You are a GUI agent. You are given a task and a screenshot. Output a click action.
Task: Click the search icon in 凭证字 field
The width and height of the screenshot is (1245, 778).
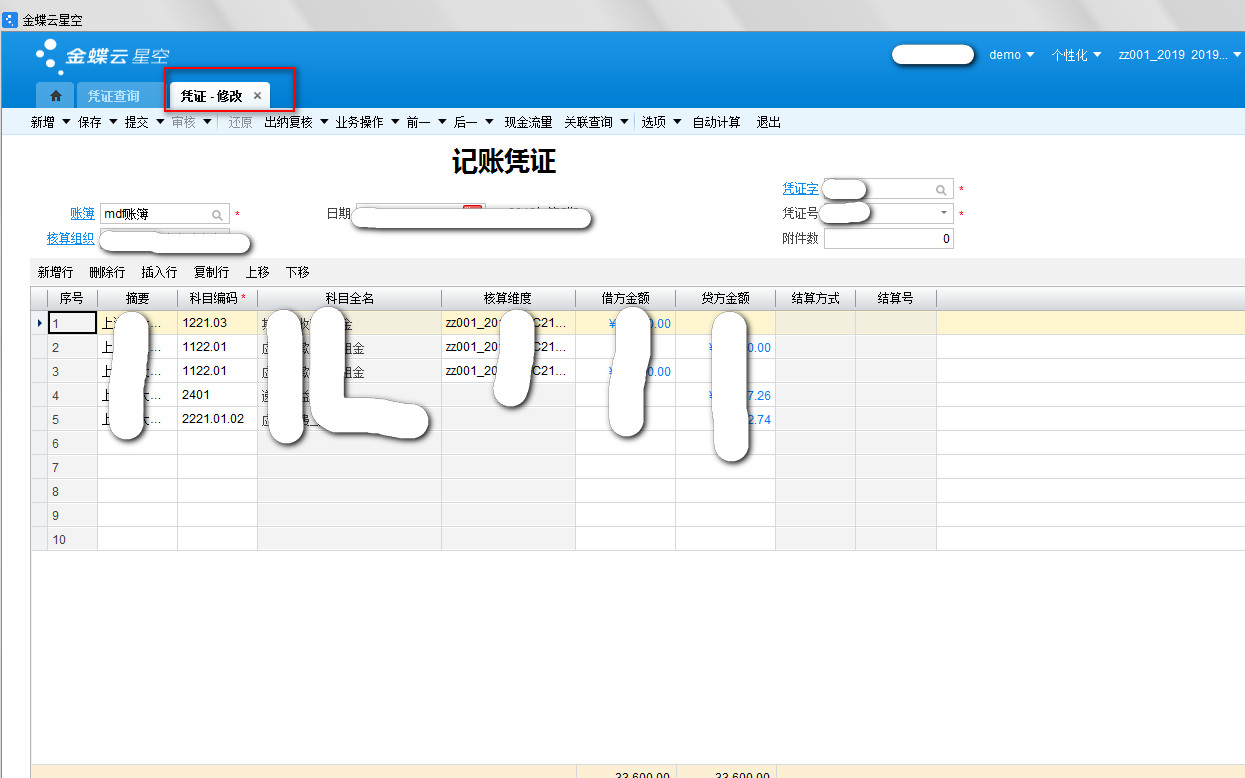point(941,189)
